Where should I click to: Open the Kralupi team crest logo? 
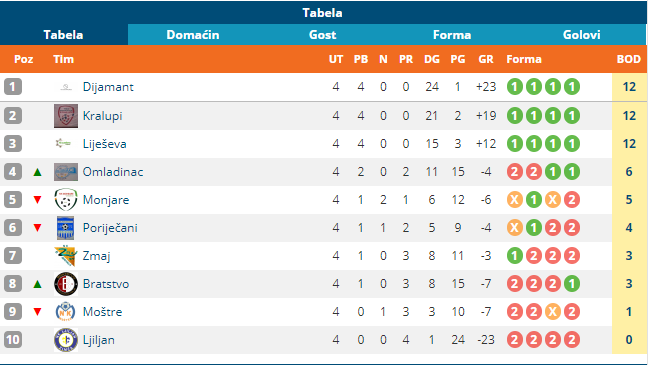click(66, 116)
